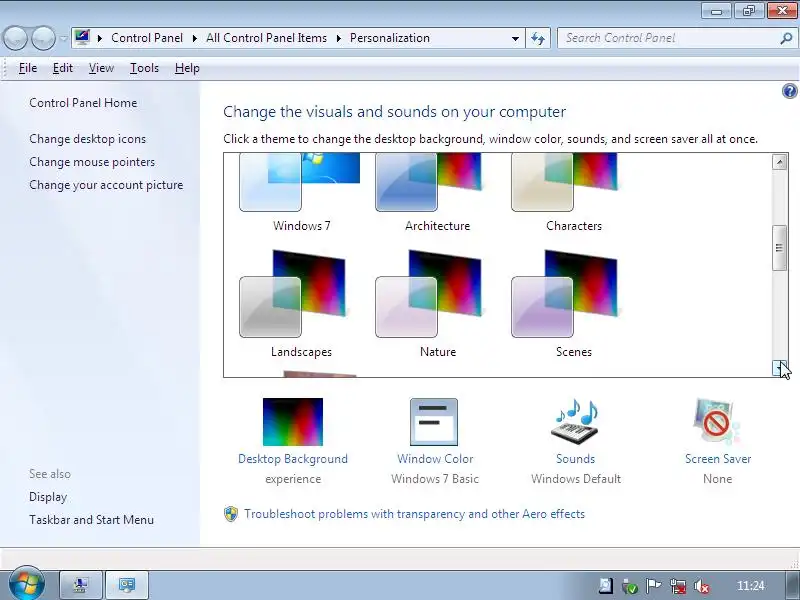Click the Personalization breadcrumb
Viewport: 800px width, 600px height.
390,38
